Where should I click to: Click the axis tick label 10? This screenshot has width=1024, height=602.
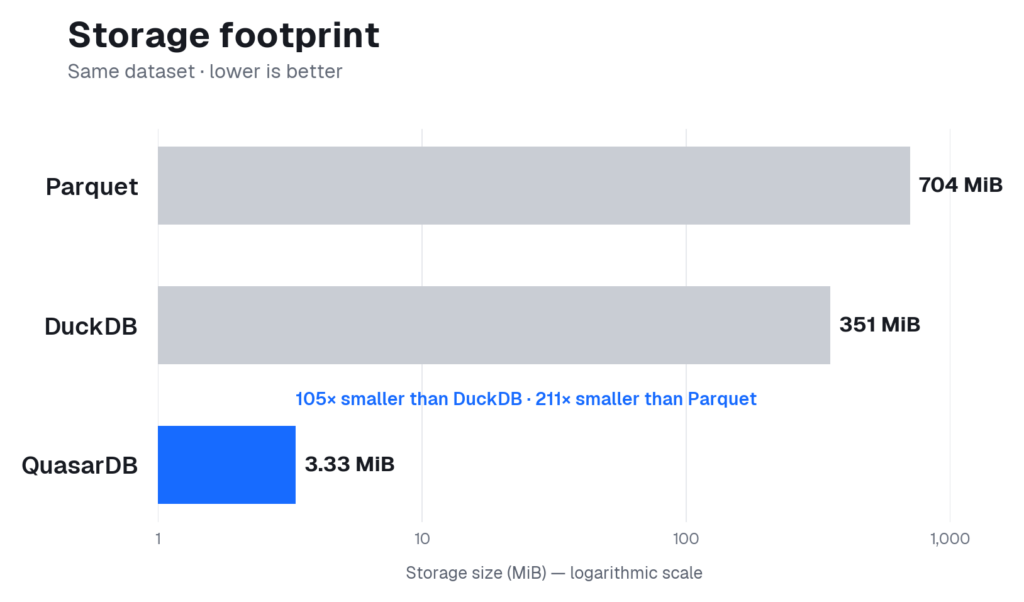[x=422, y=539]
